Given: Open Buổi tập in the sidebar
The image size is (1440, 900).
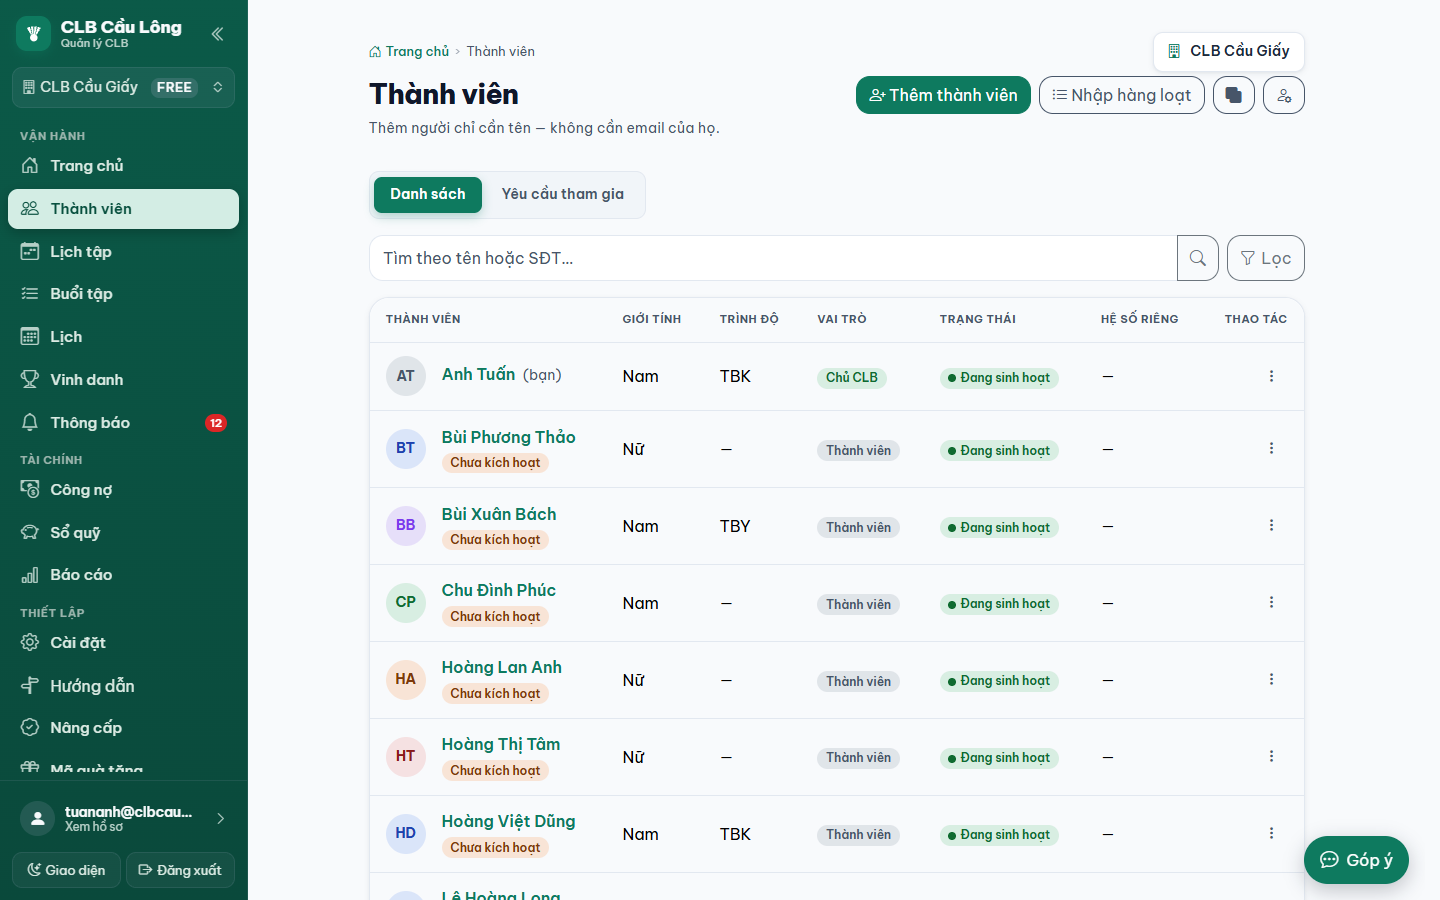Looking at the screenshot, I should point(124,294).
